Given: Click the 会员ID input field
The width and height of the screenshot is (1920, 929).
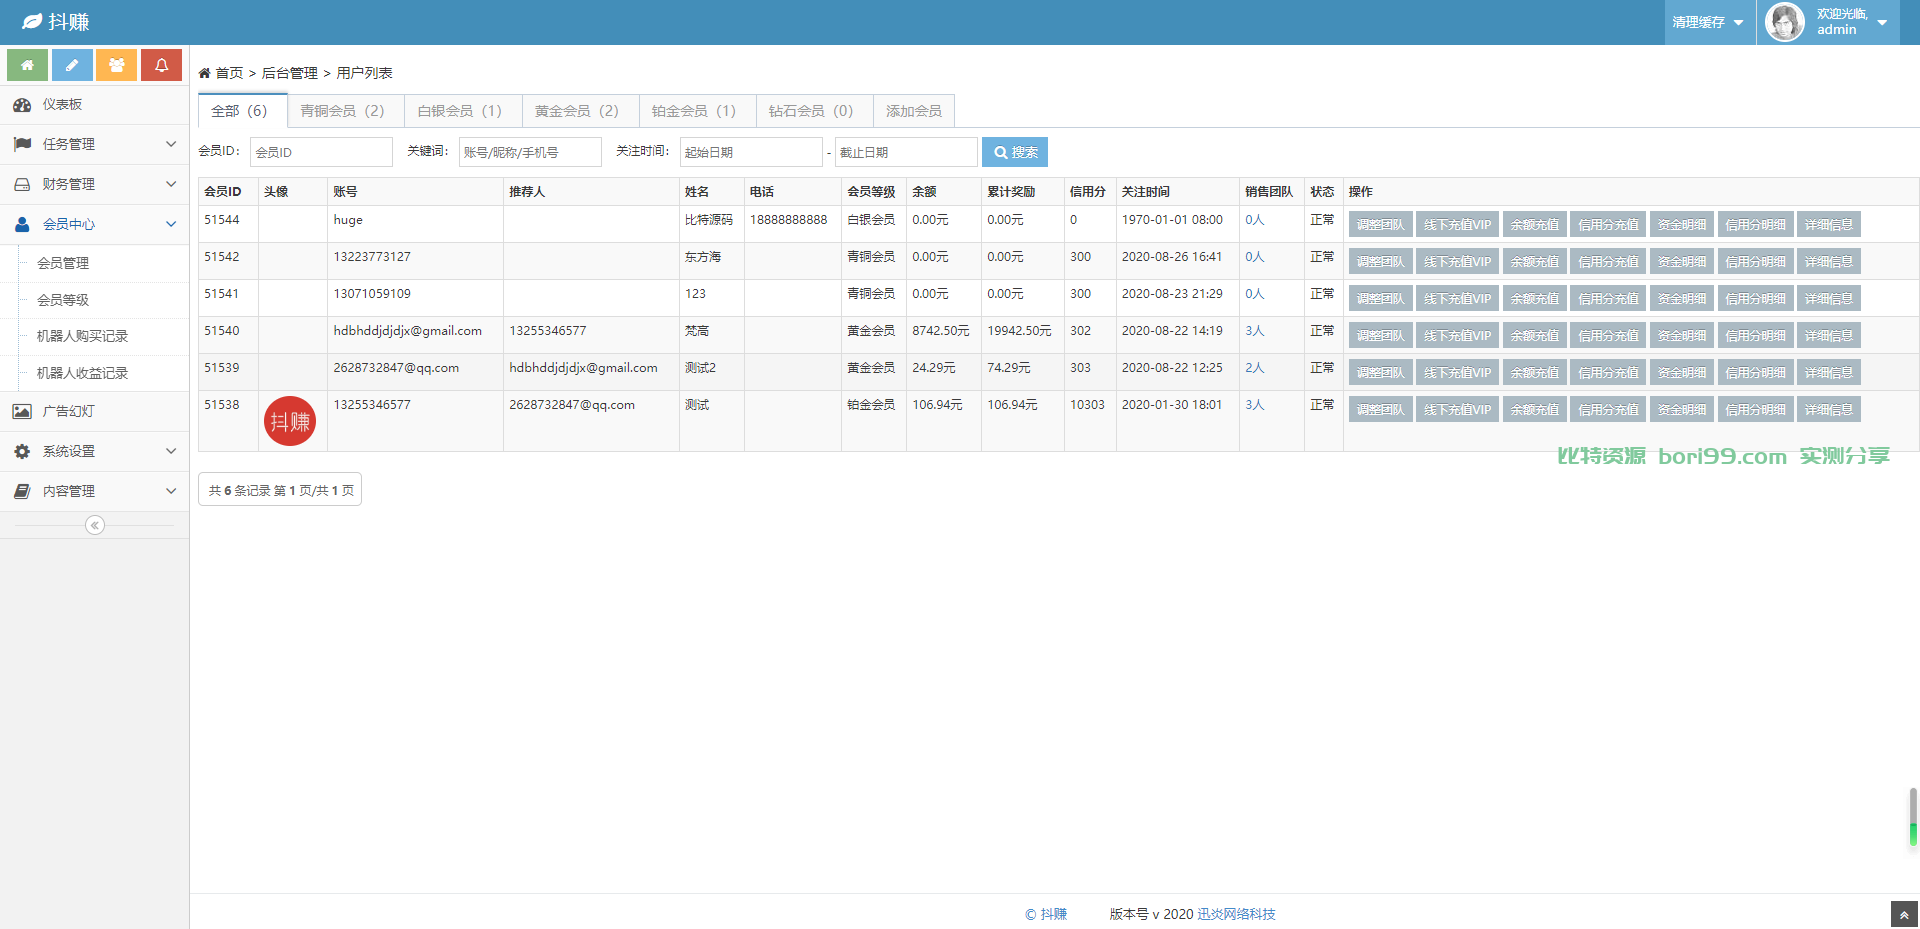Looking at the screenshot, I should click(321, 152).
